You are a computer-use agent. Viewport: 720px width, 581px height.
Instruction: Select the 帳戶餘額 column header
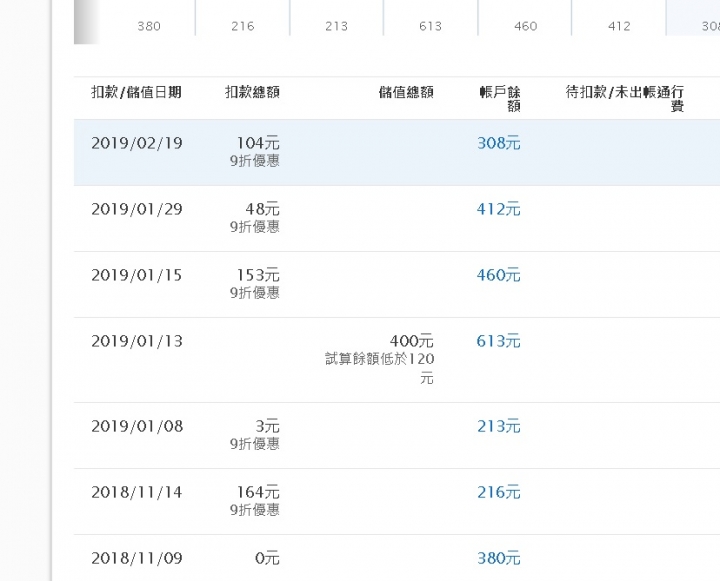[x=500, y=99]
